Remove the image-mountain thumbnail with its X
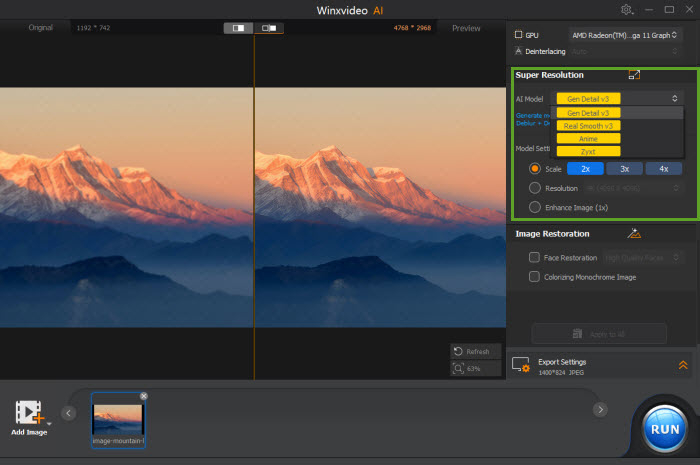 (x=144, y=396)
